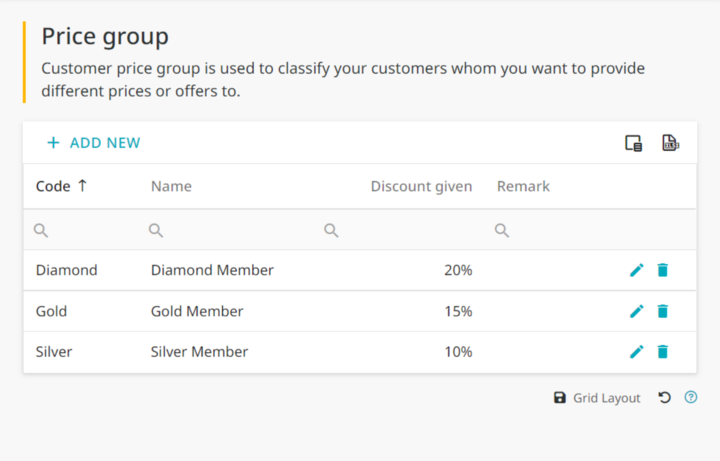
Task: Delete the Gold Member row
Action: pyautogui.click(x=663, y=311)
